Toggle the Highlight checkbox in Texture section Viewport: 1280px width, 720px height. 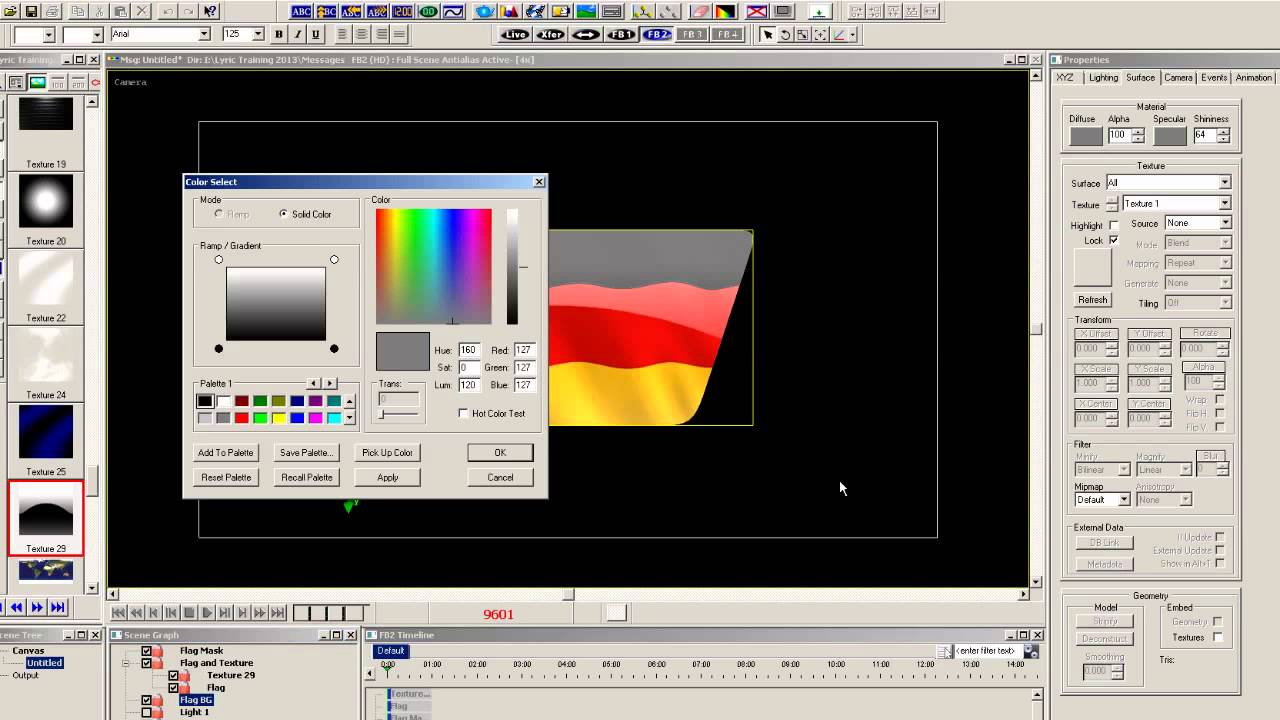coord(1114,225)
